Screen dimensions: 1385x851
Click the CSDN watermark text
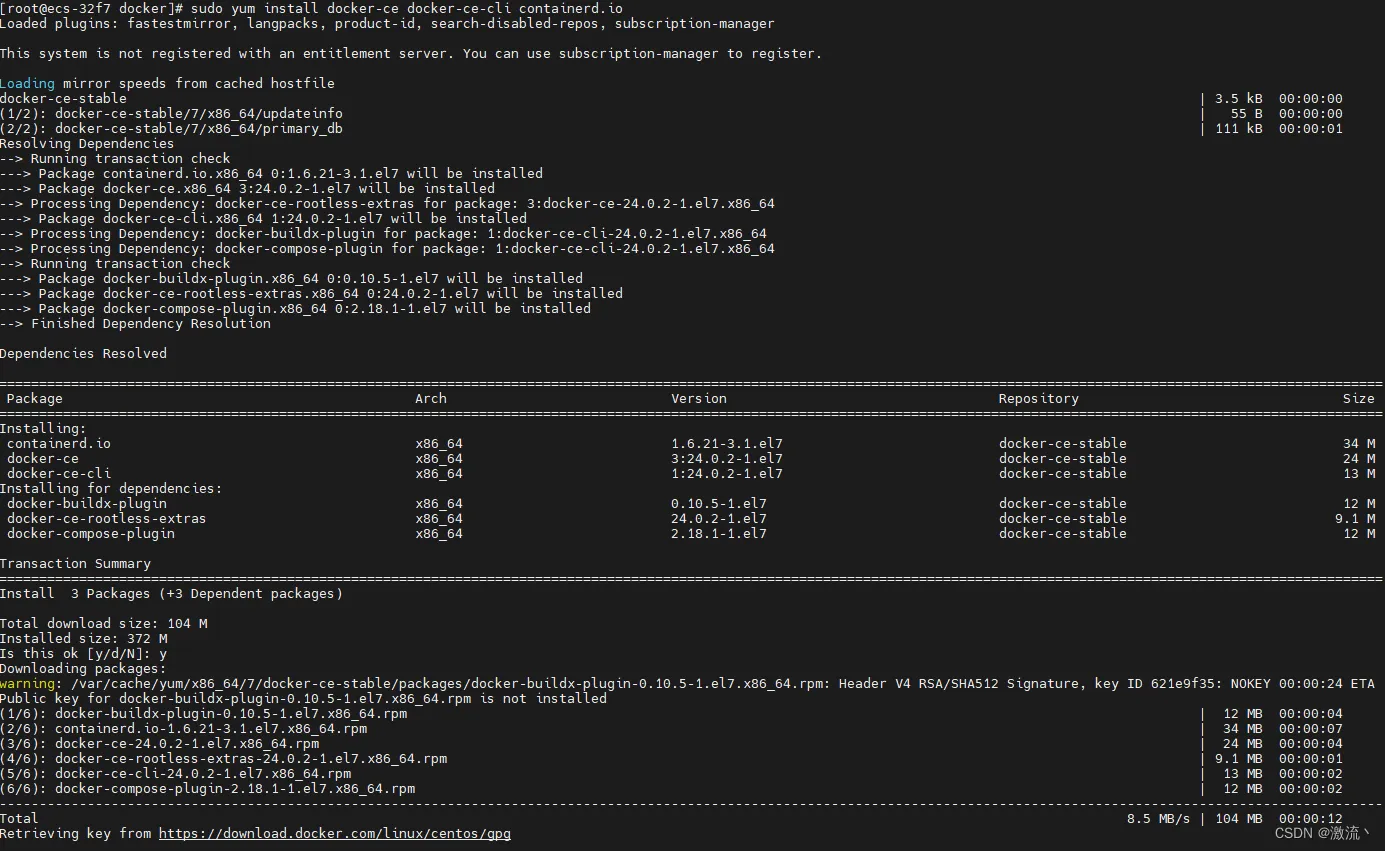point(1321,833)
